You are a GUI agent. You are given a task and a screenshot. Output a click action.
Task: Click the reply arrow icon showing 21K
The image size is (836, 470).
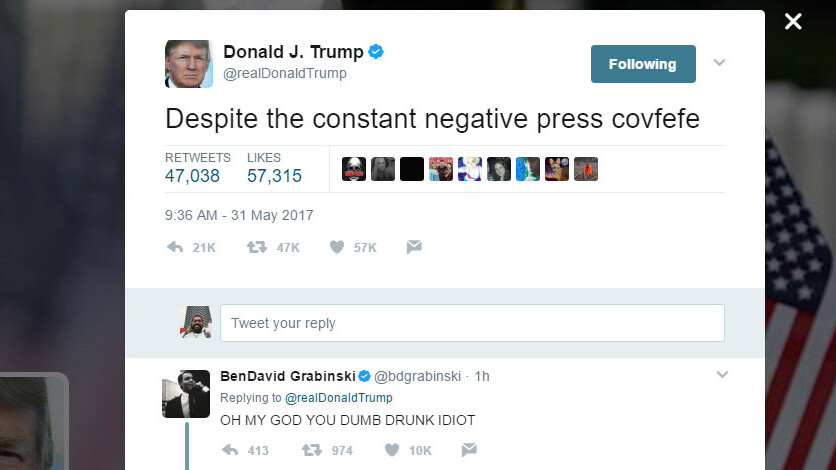(175, 247)
